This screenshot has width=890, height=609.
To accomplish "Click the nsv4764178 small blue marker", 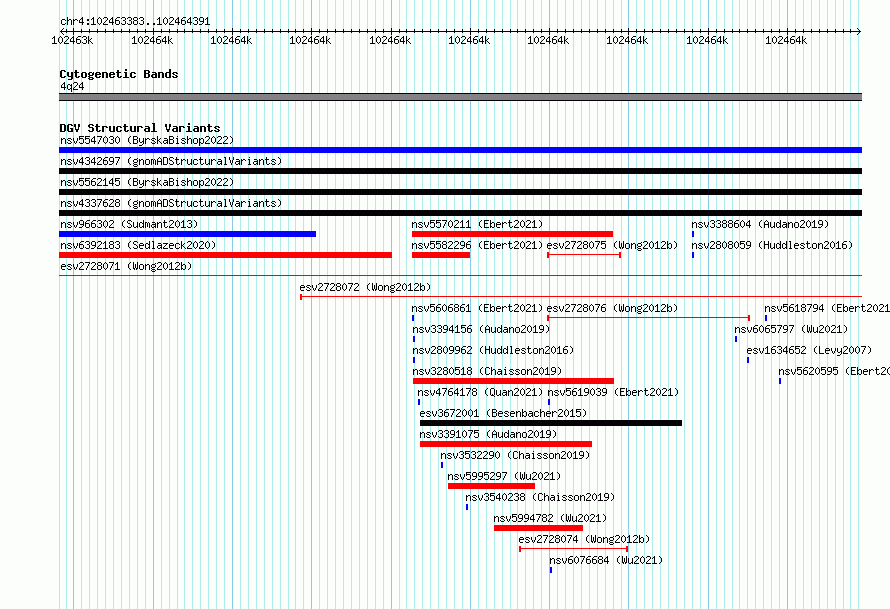I will tap(419, 402).
